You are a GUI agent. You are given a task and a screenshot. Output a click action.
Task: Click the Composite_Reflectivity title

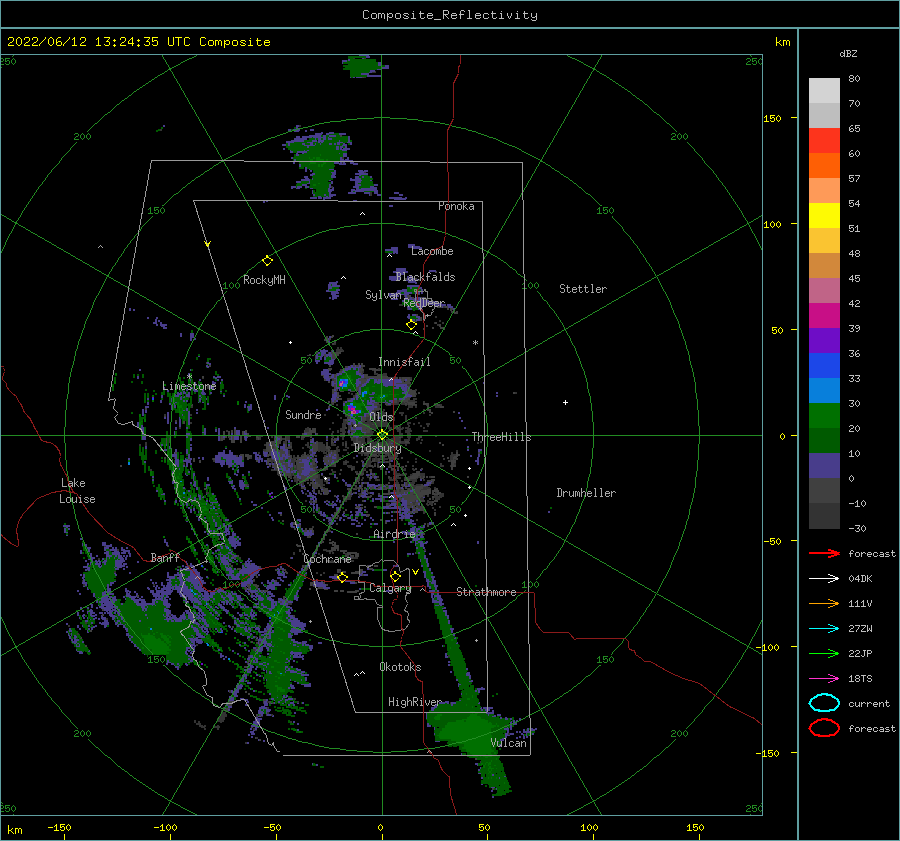tap(450, 15)
